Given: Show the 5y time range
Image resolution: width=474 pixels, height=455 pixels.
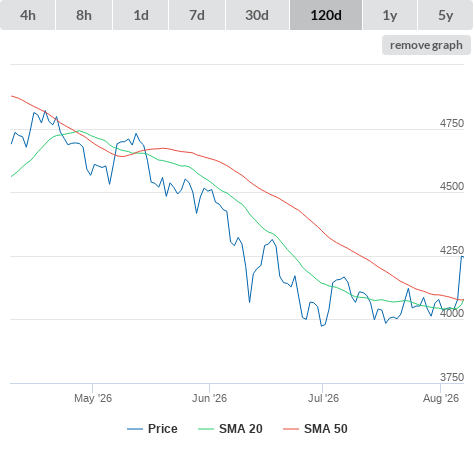Looking at the screenshot, I should coord(446,15).
